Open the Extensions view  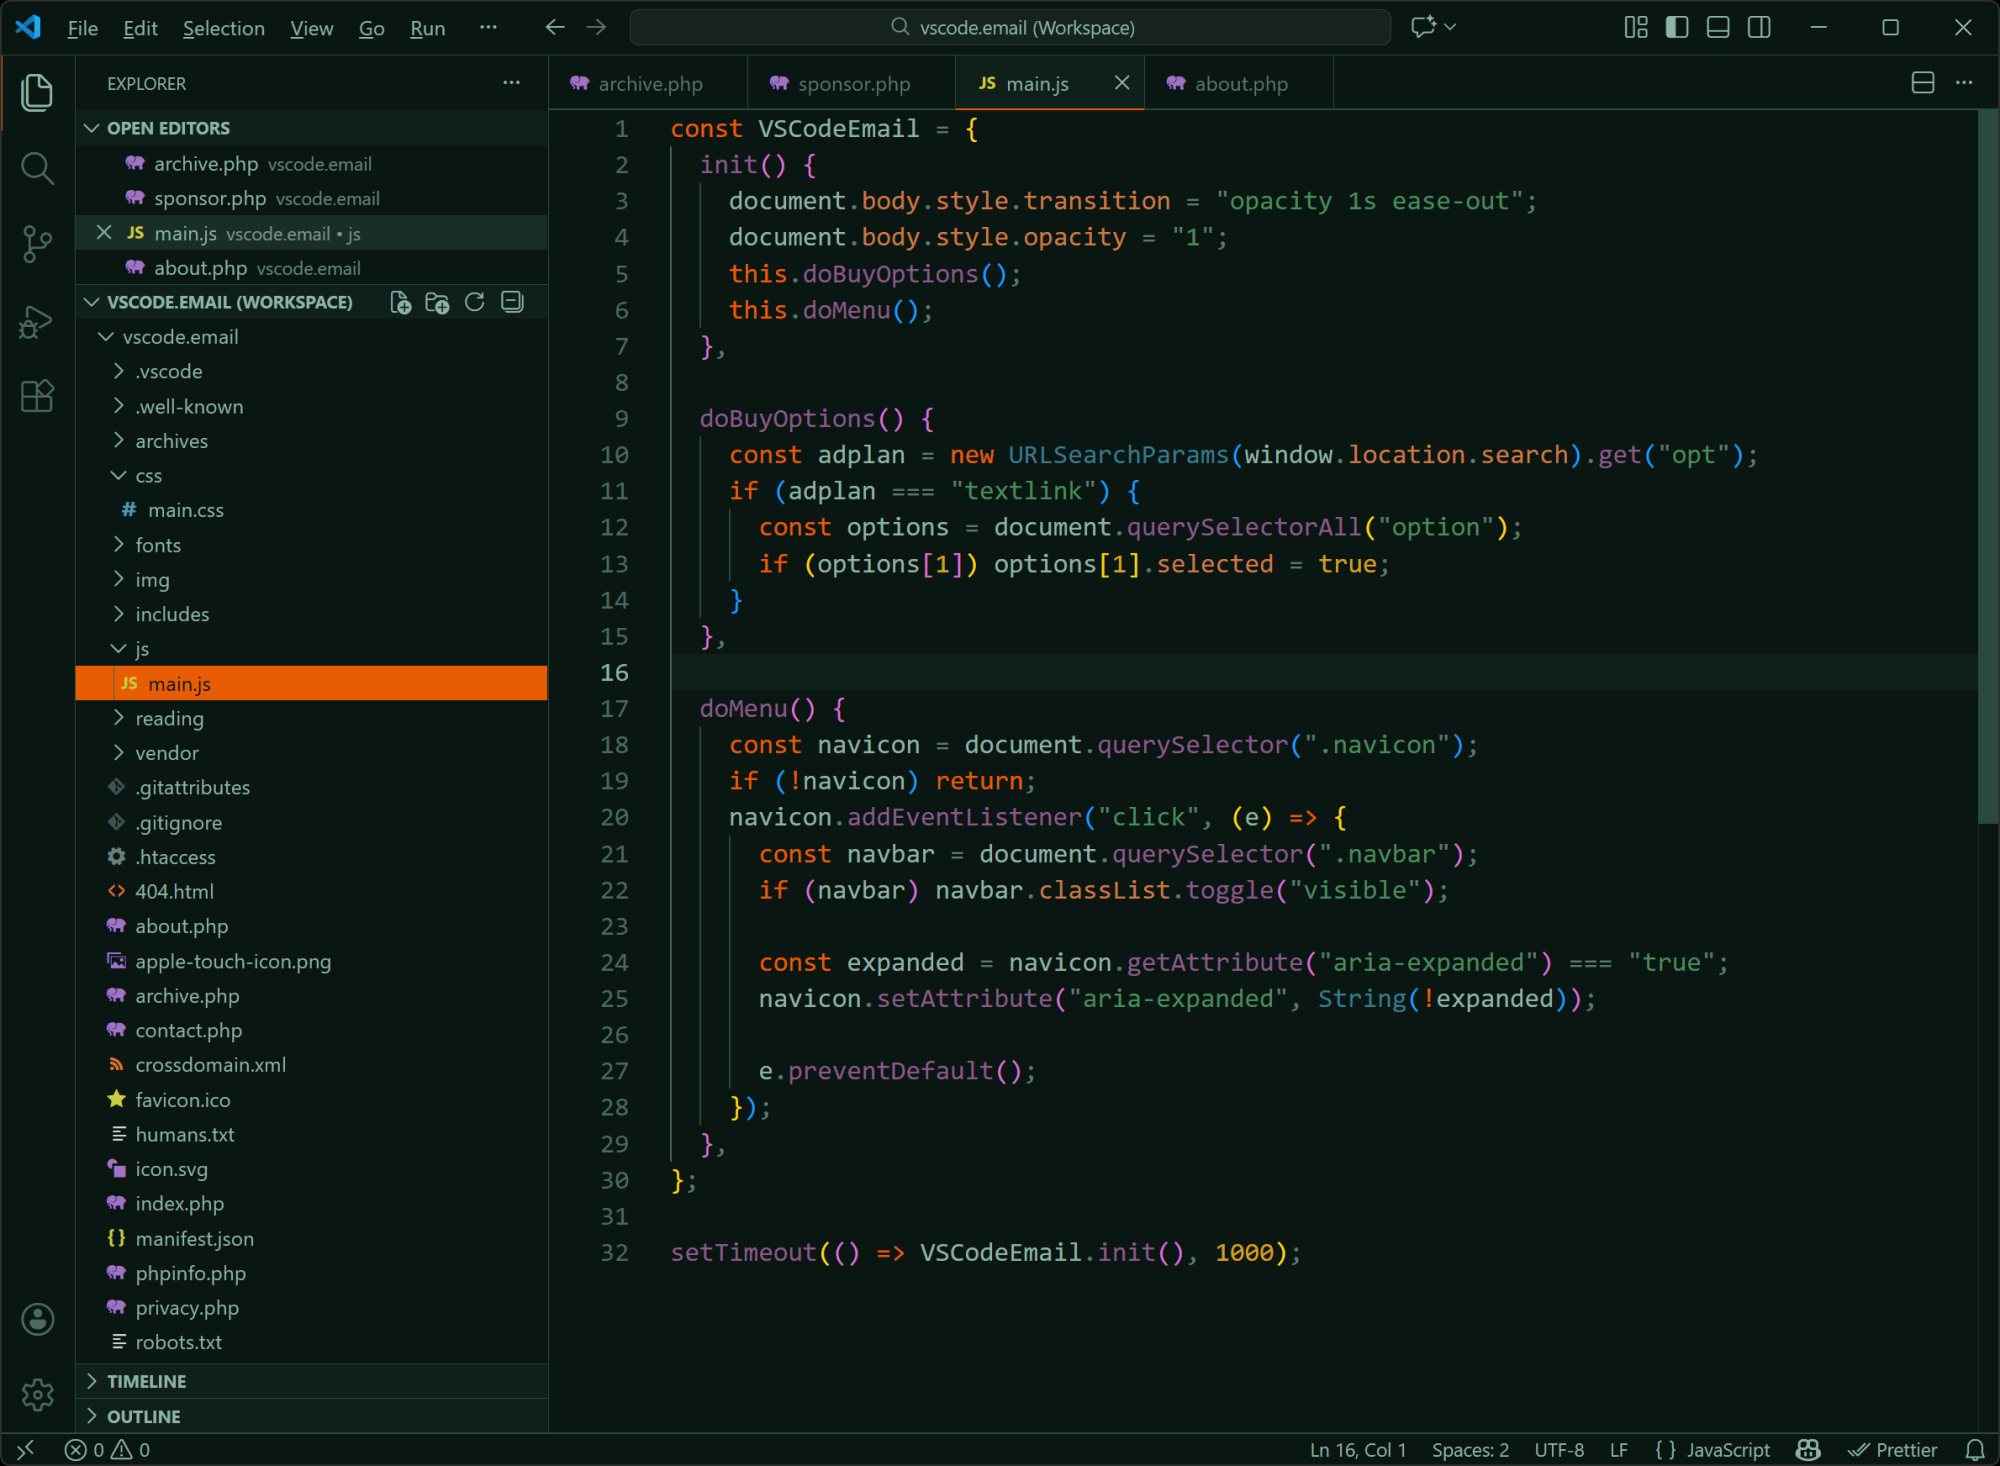[37, 396]
